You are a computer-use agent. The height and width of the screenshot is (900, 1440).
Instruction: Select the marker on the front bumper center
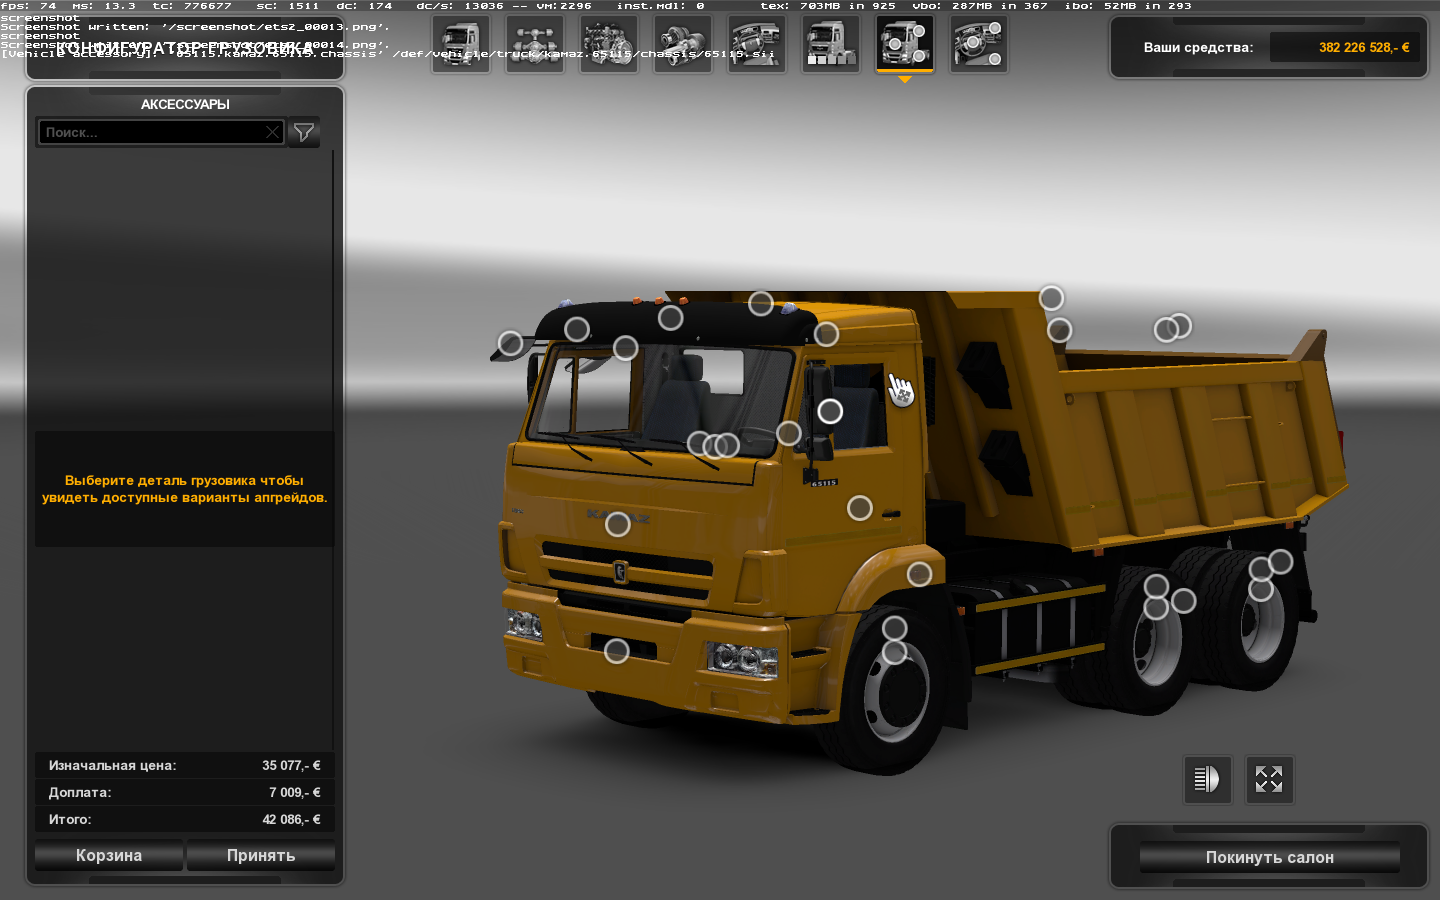[617, 651]
